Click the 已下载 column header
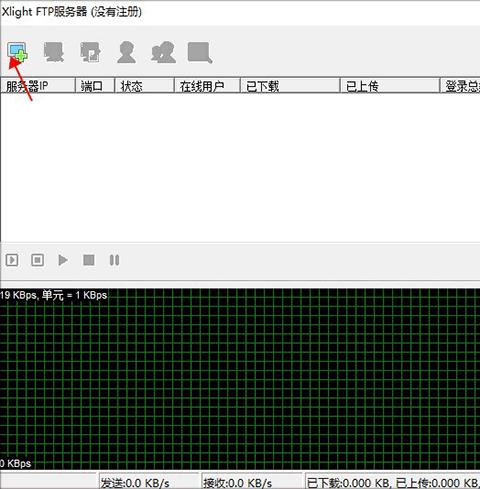This screenshot has height=489, width=480. [x=290, y=86]
